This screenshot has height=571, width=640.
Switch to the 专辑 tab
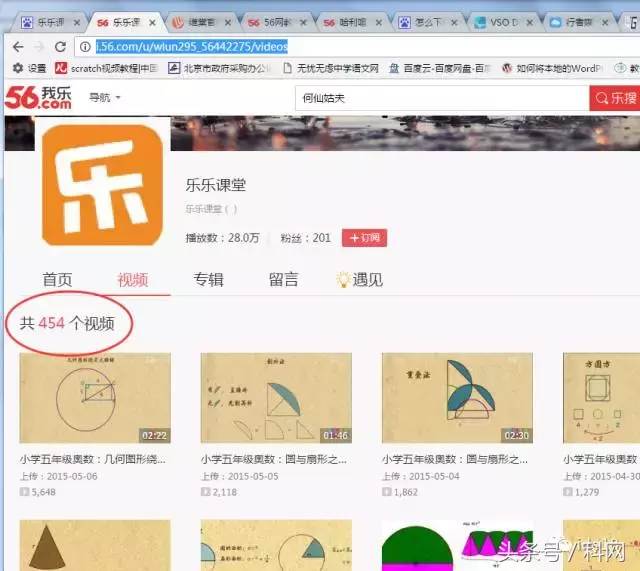[208, 280]
